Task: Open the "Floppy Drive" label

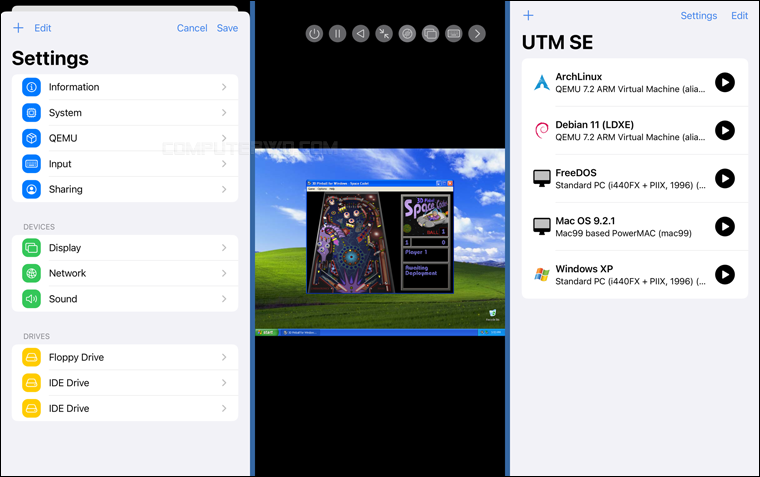Action: pyautogui.click(x=76, y=357)
